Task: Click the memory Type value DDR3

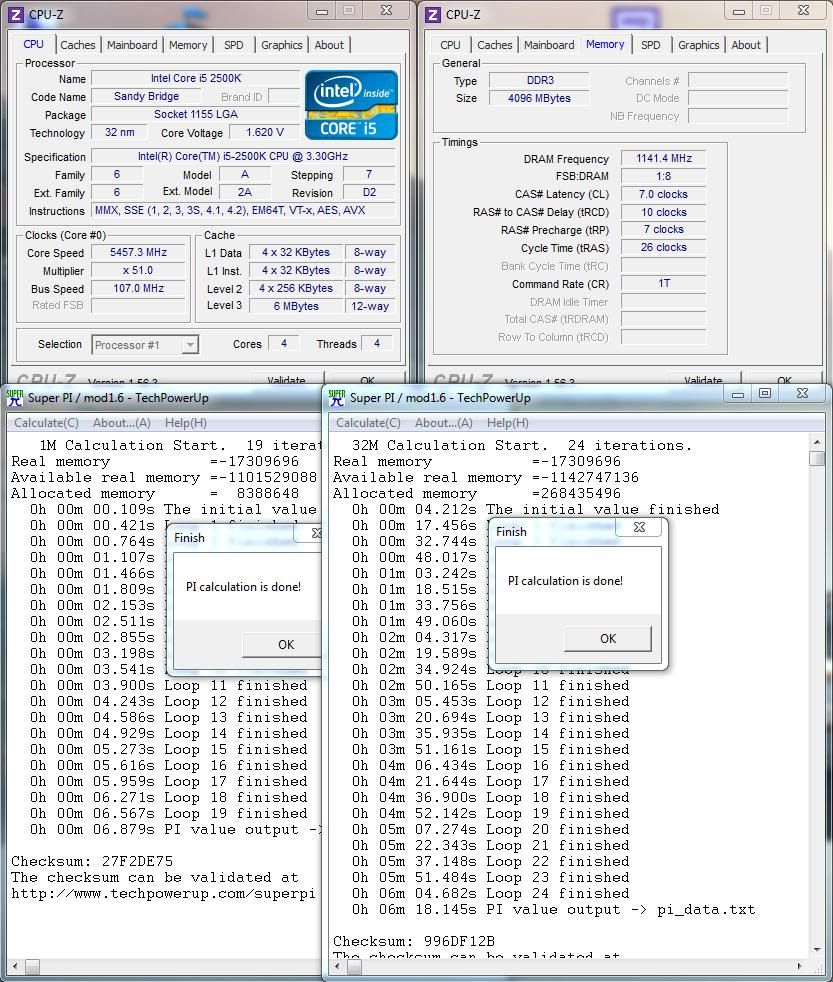Action: (539, 80)
